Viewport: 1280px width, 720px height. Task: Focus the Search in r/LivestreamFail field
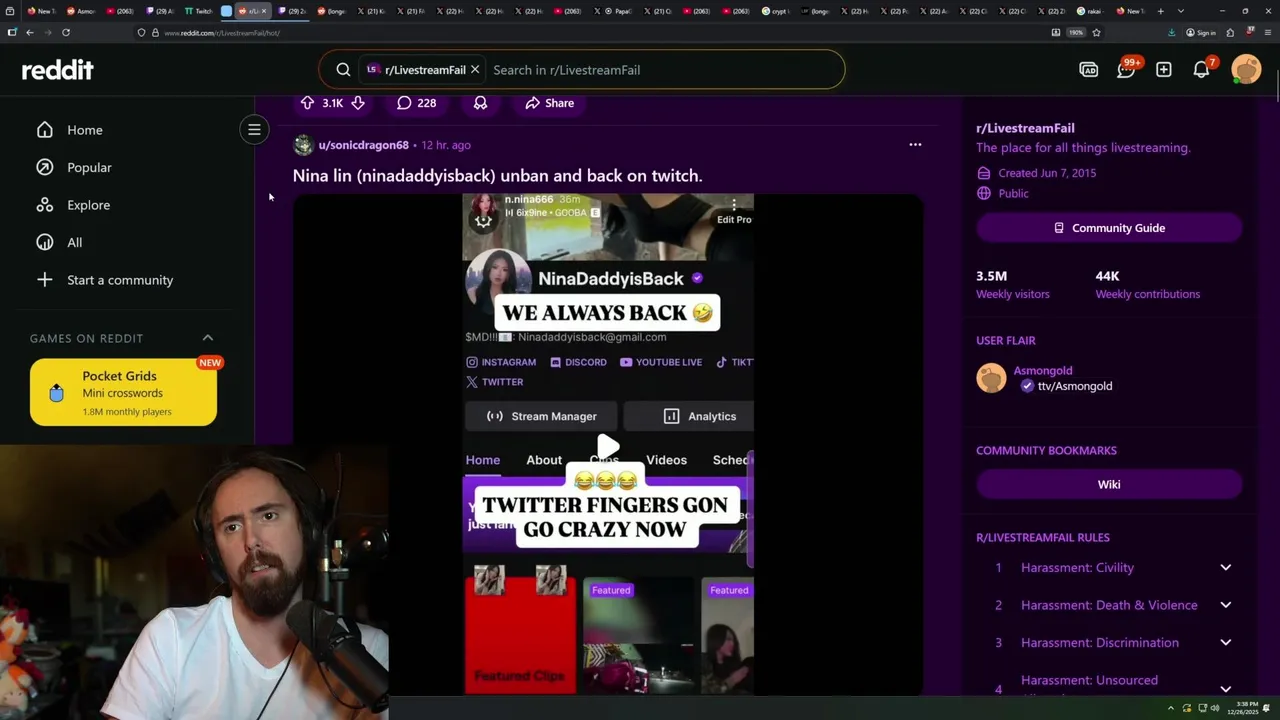tap(660, 70)
